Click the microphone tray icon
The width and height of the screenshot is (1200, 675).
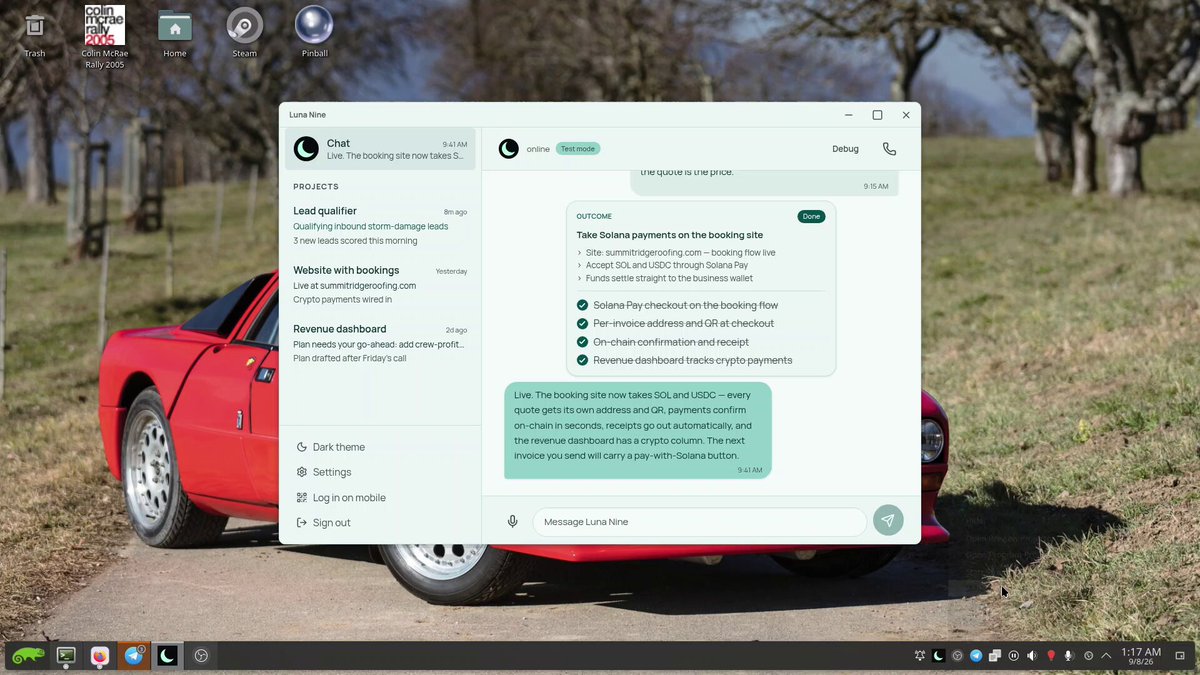1069,656
